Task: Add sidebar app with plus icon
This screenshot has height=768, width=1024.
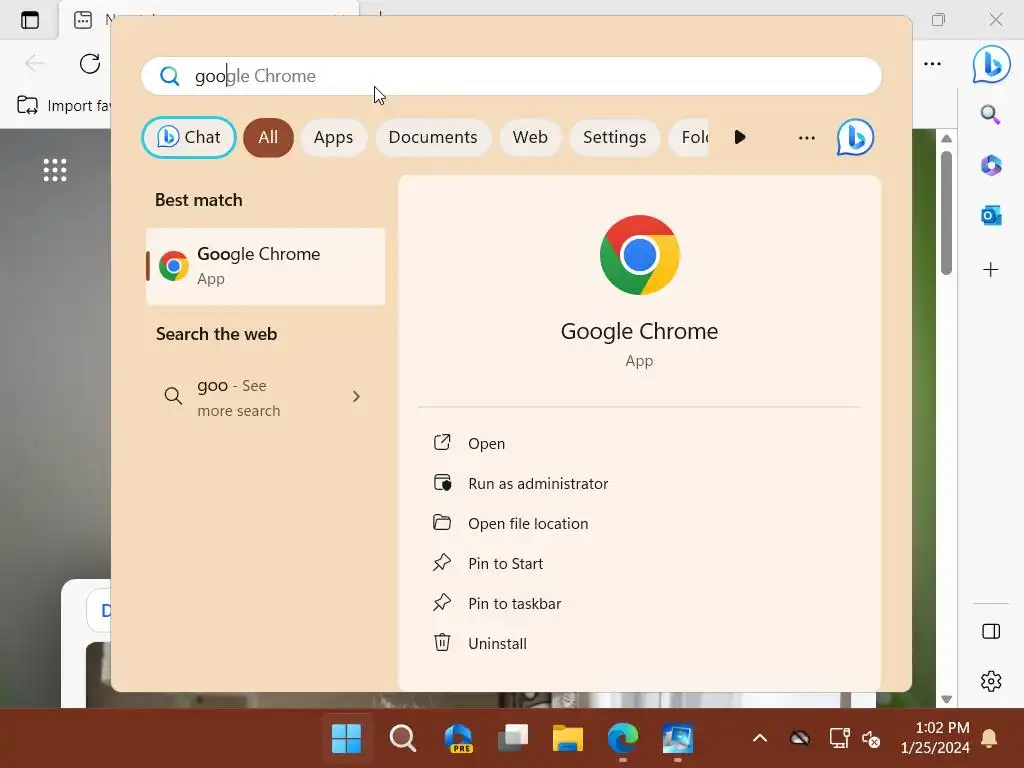Action: pos(991,270)
